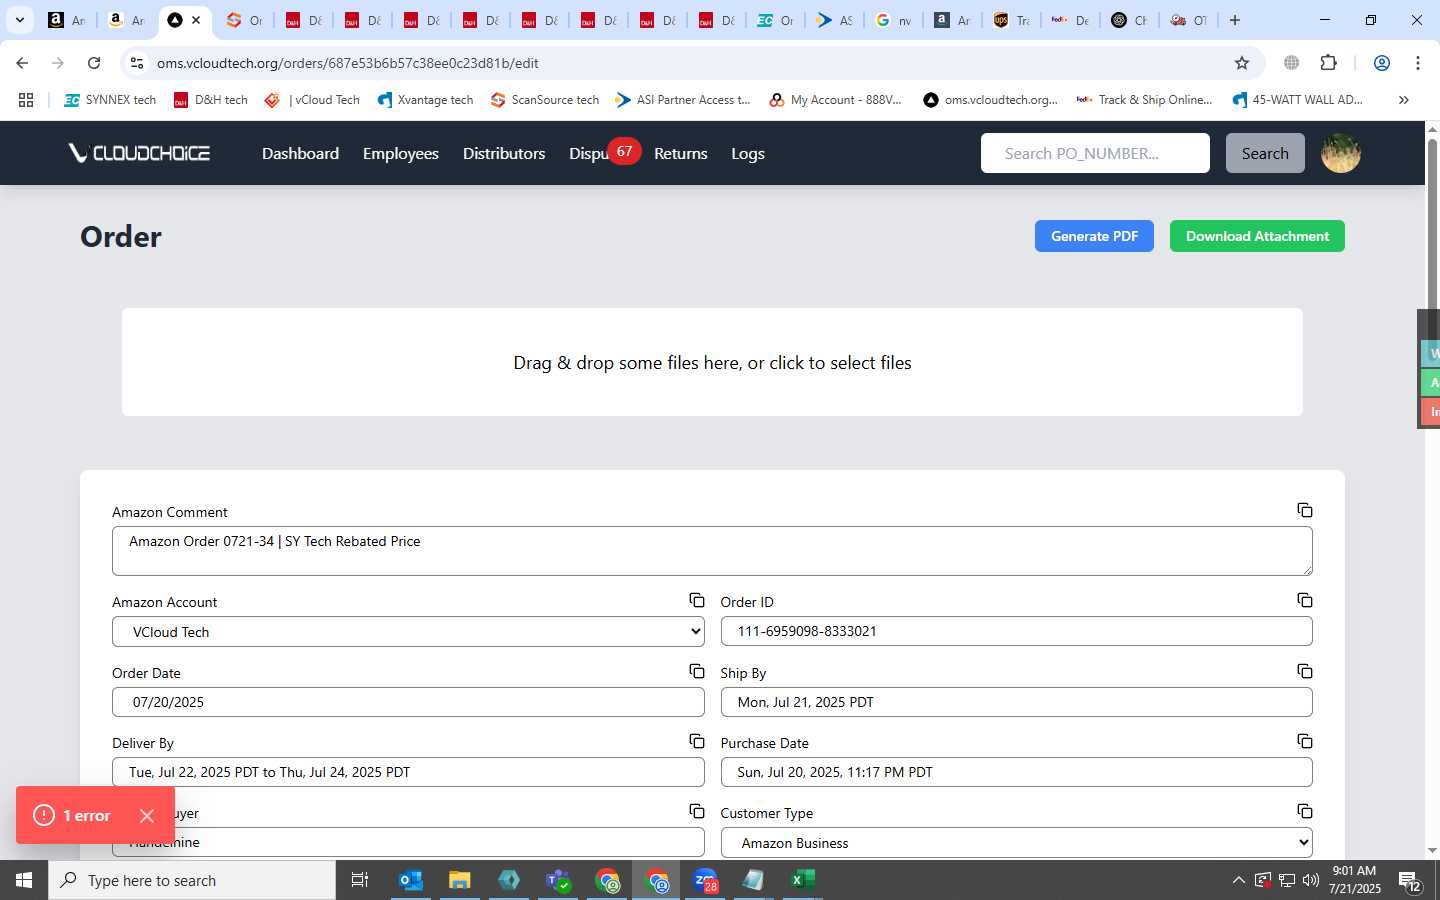Open File Explorer from the taskbar
The image size is (1440, 900).
(459, 880)
